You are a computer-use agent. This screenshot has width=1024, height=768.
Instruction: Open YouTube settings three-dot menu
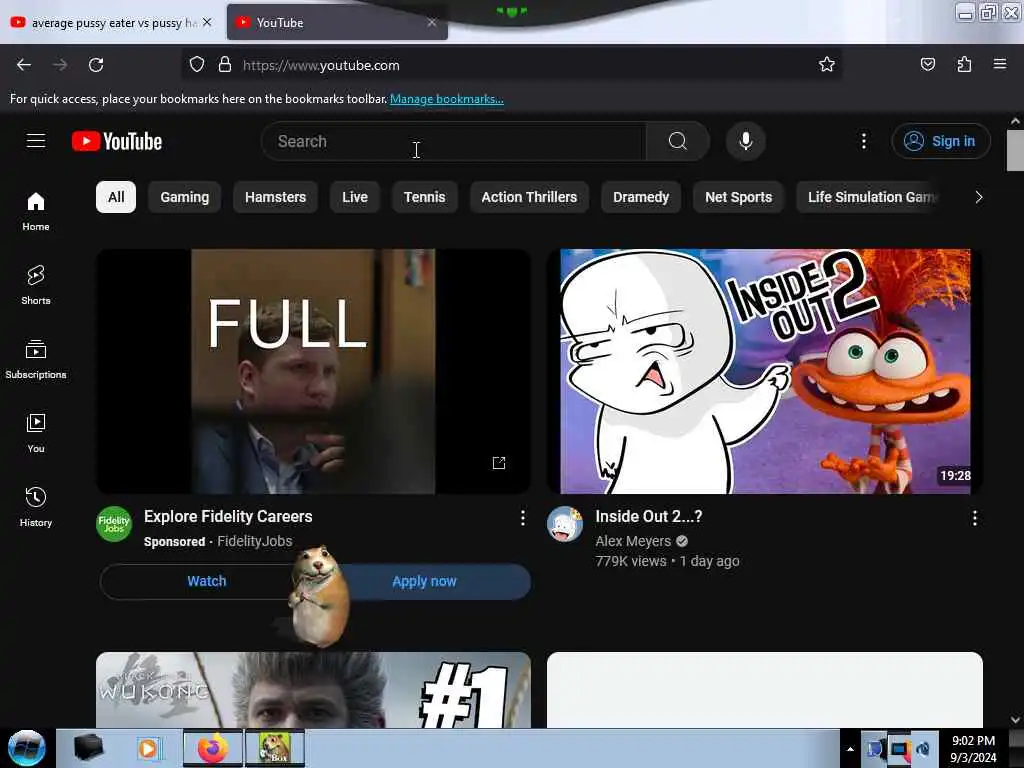863,141
